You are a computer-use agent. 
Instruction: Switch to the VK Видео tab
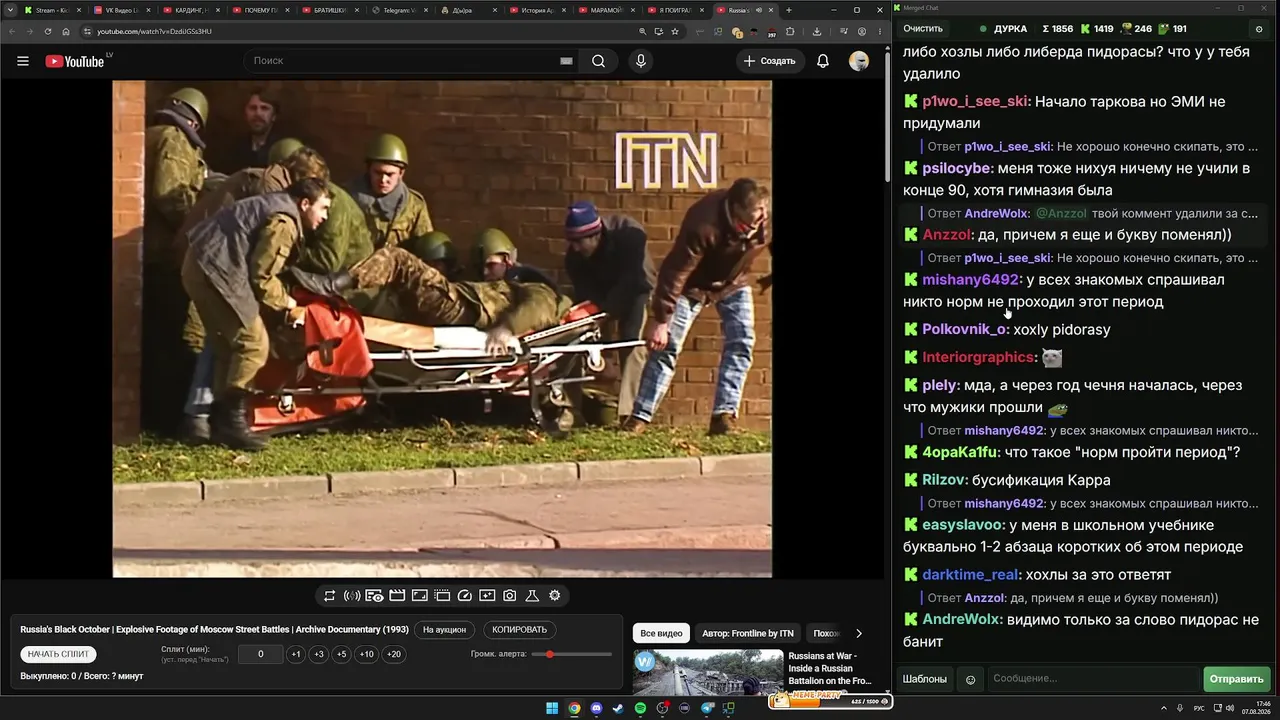pyautogui.click(x=120, y=10)
